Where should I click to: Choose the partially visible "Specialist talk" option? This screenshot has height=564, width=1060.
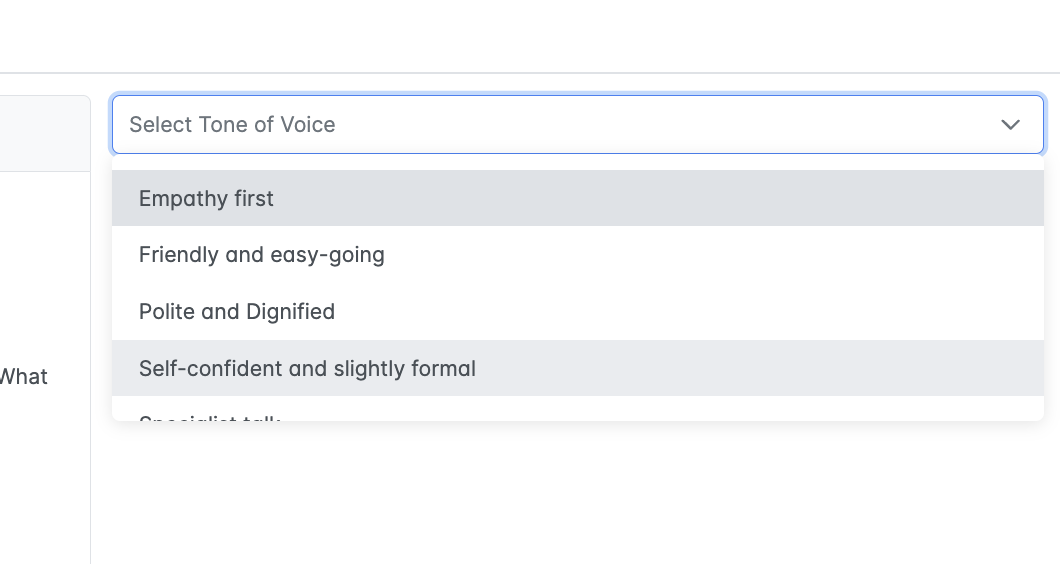(x=210, y=416)
